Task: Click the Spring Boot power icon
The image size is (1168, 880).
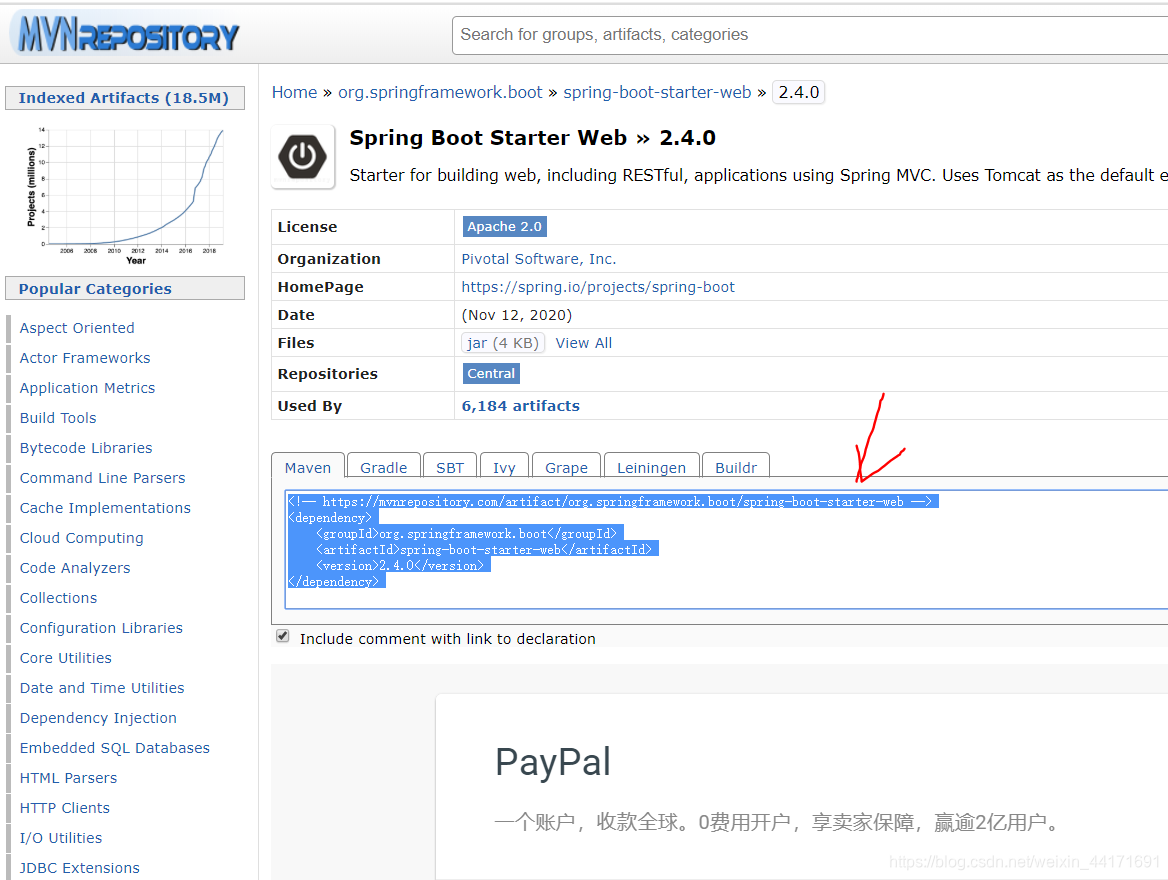Action: [302, 156]
